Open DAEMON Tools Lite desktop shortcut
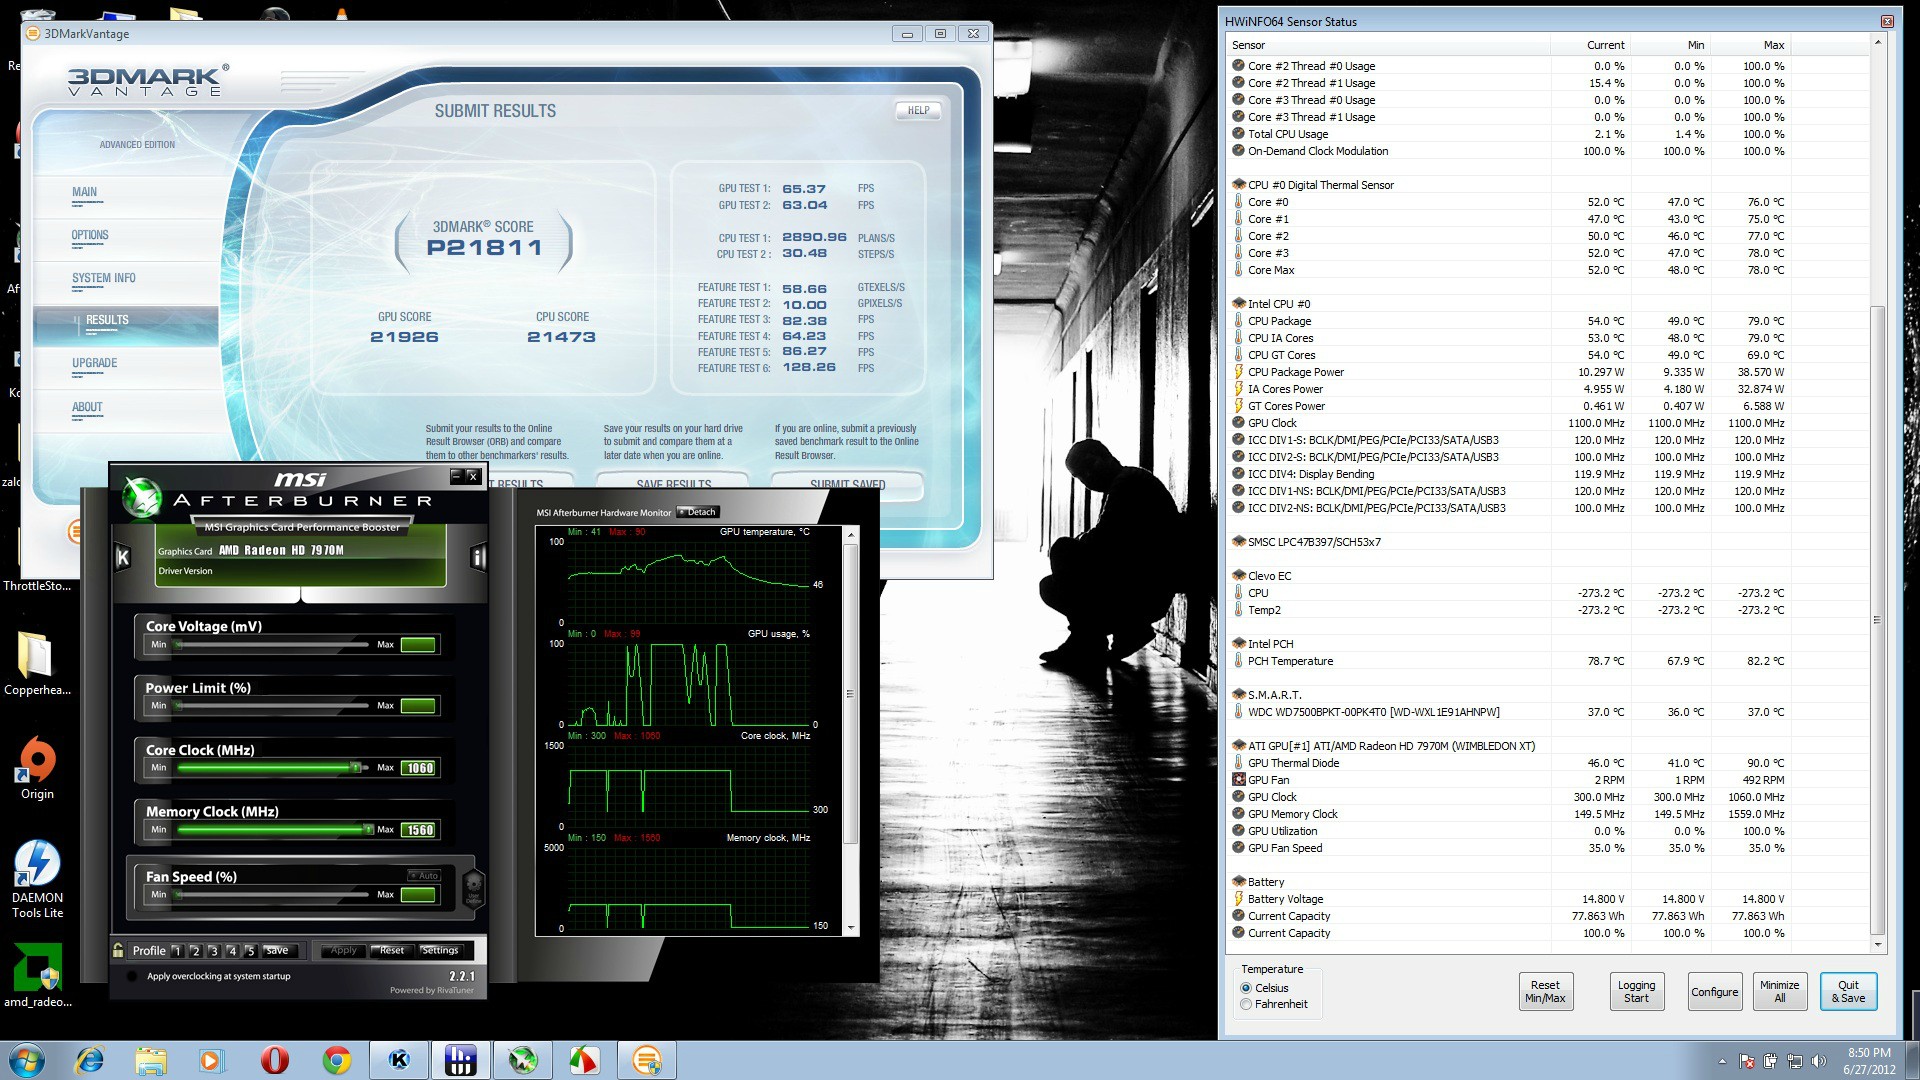Image resolution: width=1920 pixels, height=1080 pixels. (x=37, y=880)
